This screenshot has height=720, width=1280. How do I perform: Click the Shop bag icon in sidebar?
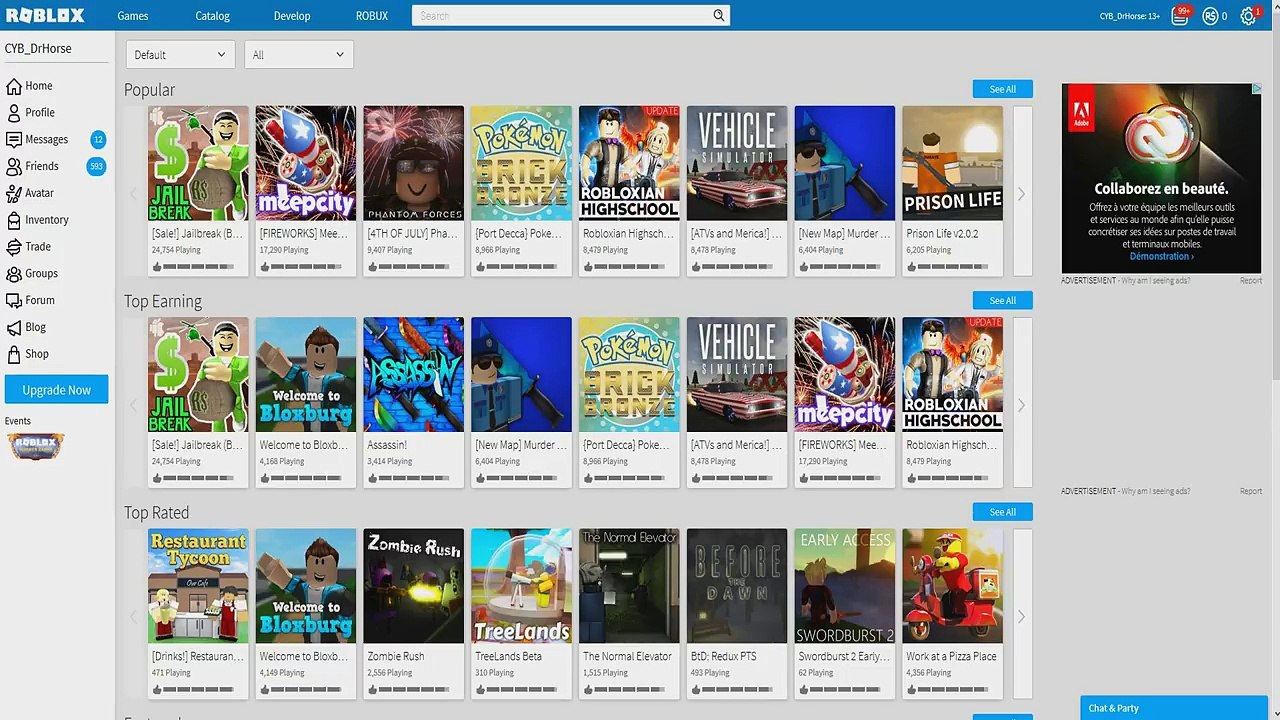(x=14, y=354)
